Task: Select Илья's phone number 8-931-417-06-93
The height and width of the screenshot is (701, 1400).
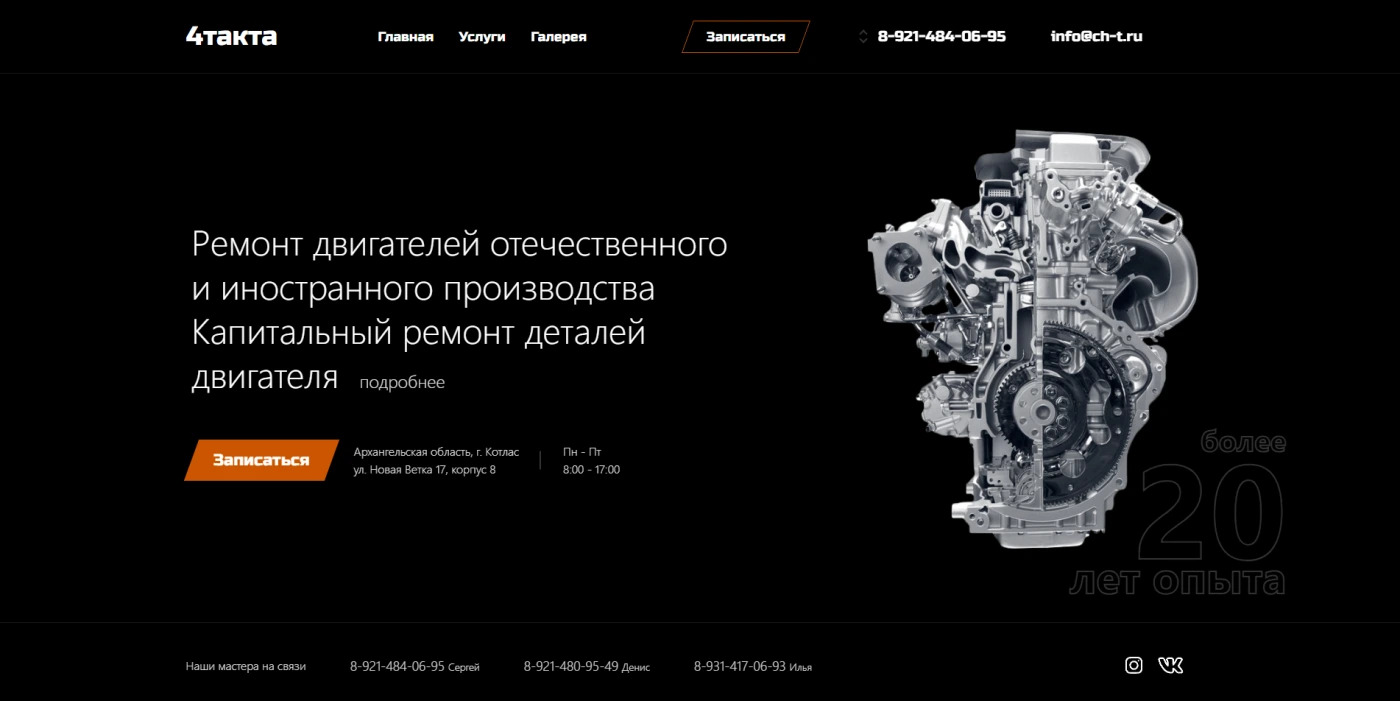Action: click(740, 666)
